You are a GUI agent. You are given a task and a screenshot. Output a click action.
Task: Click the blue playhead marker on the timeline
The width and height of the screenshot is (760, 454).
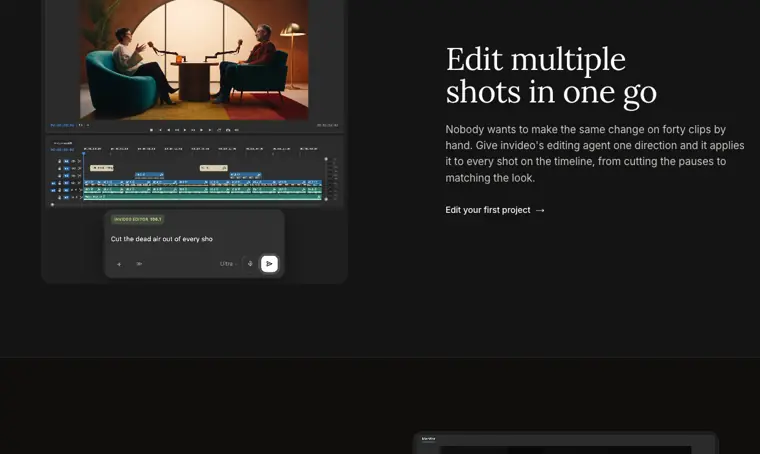pyautogui.click(x=83, y=154)
